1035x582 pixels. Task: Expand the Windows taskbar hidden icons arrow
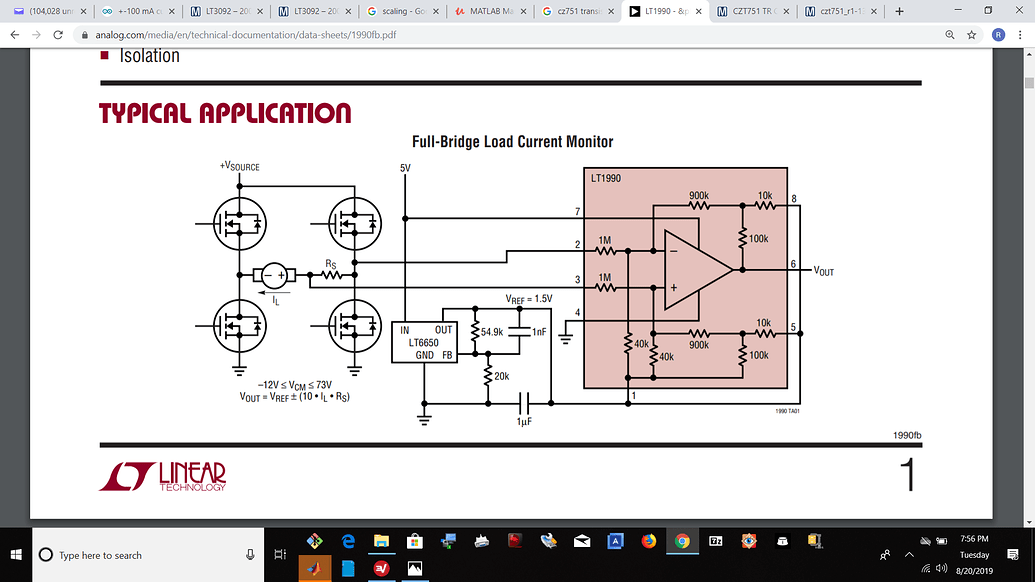[x=909, y=554]
